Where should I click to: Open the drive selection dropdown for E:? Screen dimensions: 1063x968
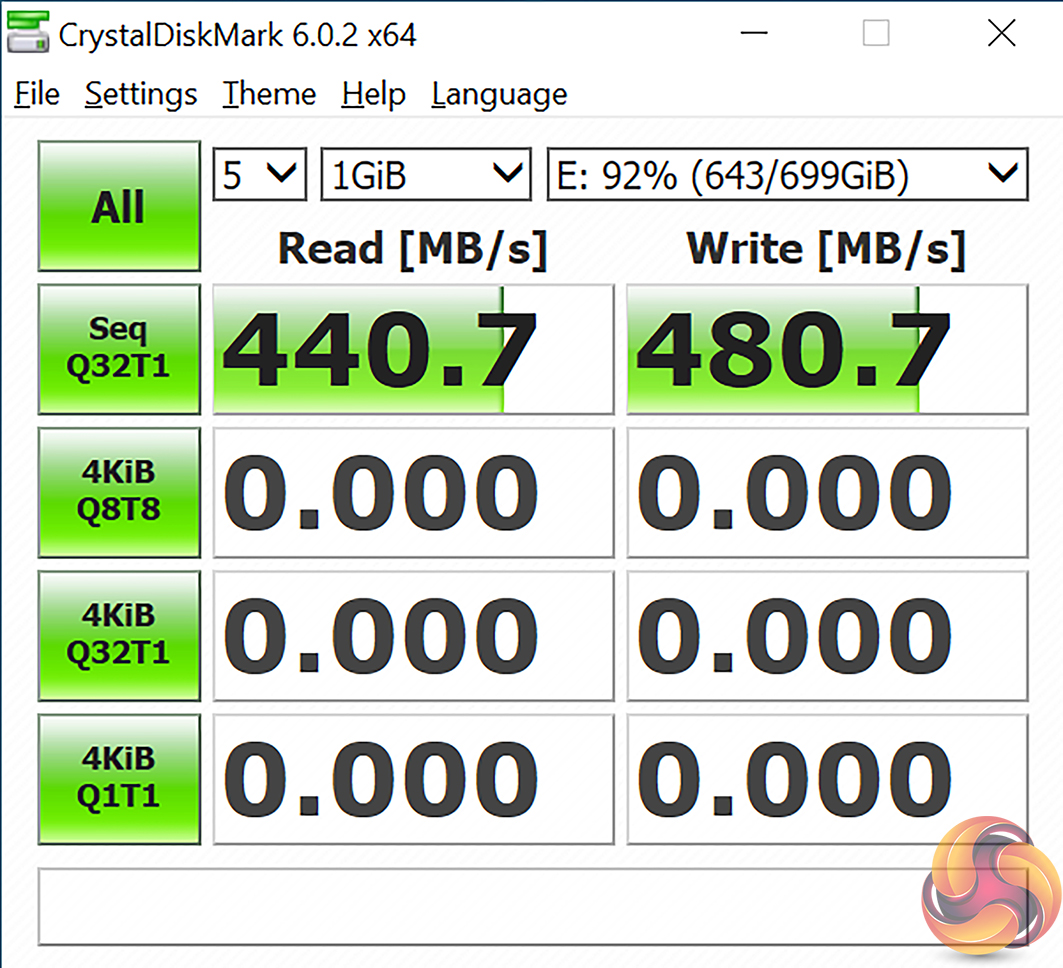(x=788, y=174)
